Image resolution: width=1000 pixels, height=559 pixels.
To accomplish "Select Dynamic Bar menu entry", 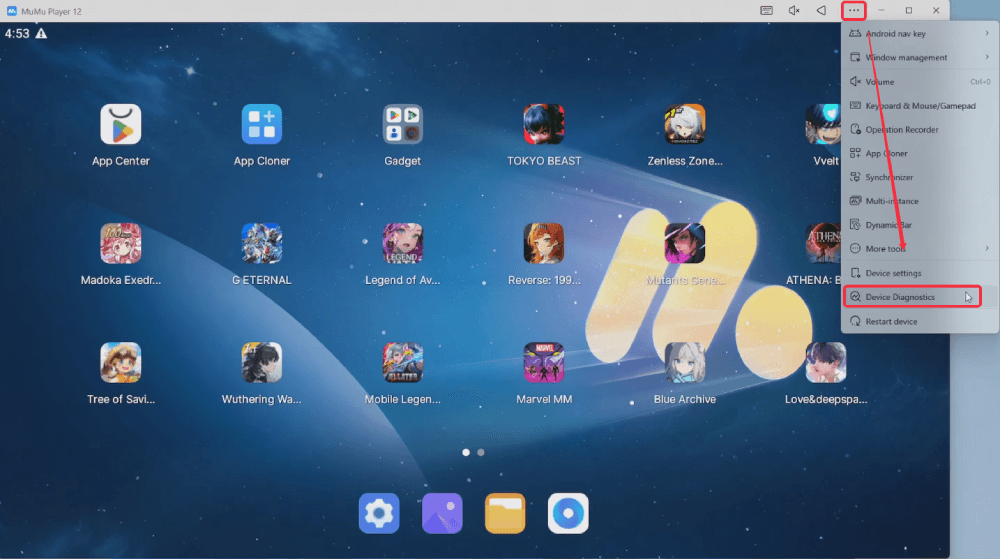I will point(920,225).
